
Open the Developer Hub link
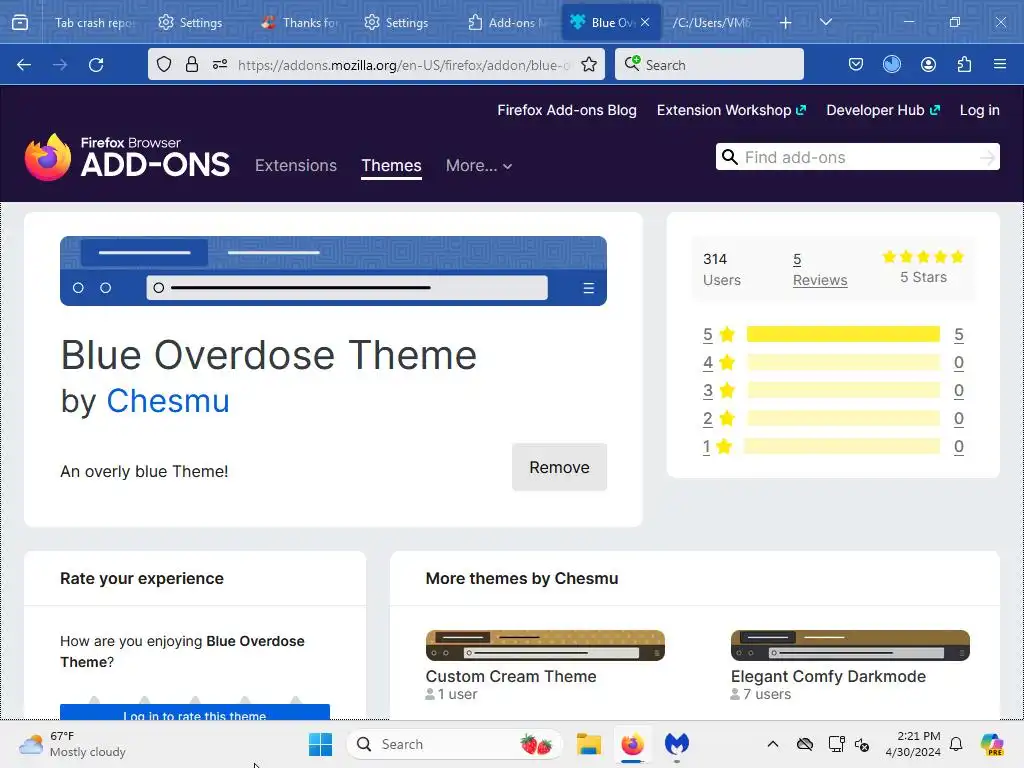coord(883,110)
